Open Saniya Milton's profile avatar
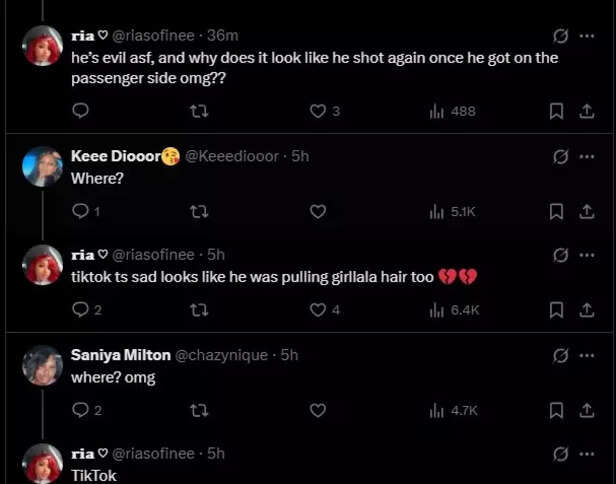The height and width of the screenshot is (484, 616). [43, 365]
